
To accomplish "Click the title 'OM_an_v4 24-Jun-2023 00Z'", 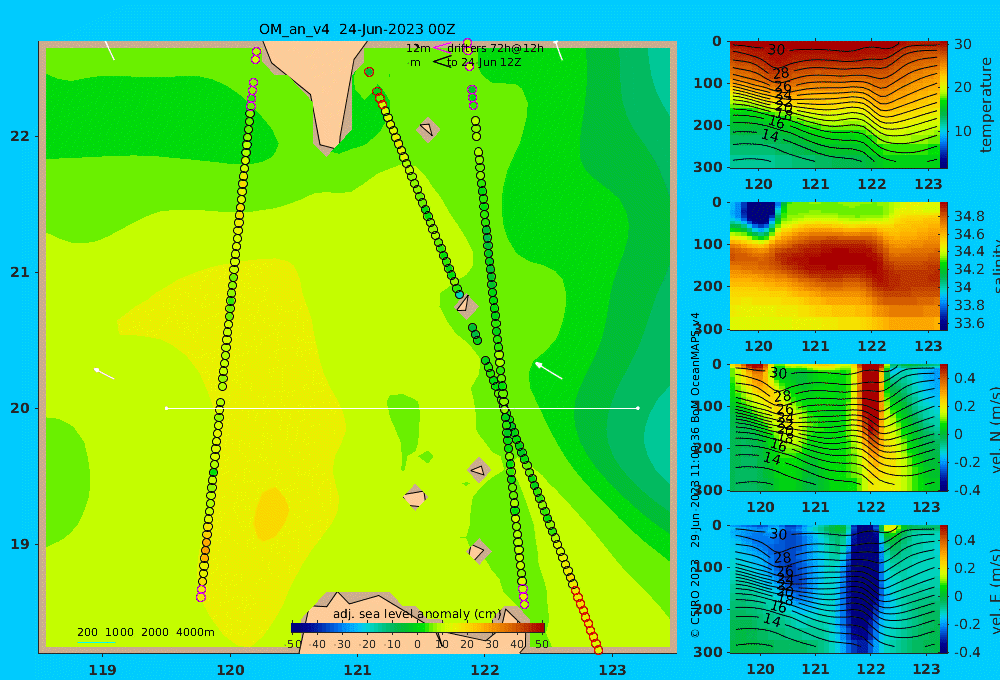I will 357,29.
